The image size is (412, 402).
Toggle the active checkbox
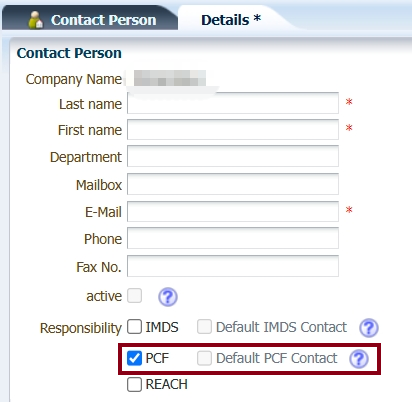coord(135,296)
